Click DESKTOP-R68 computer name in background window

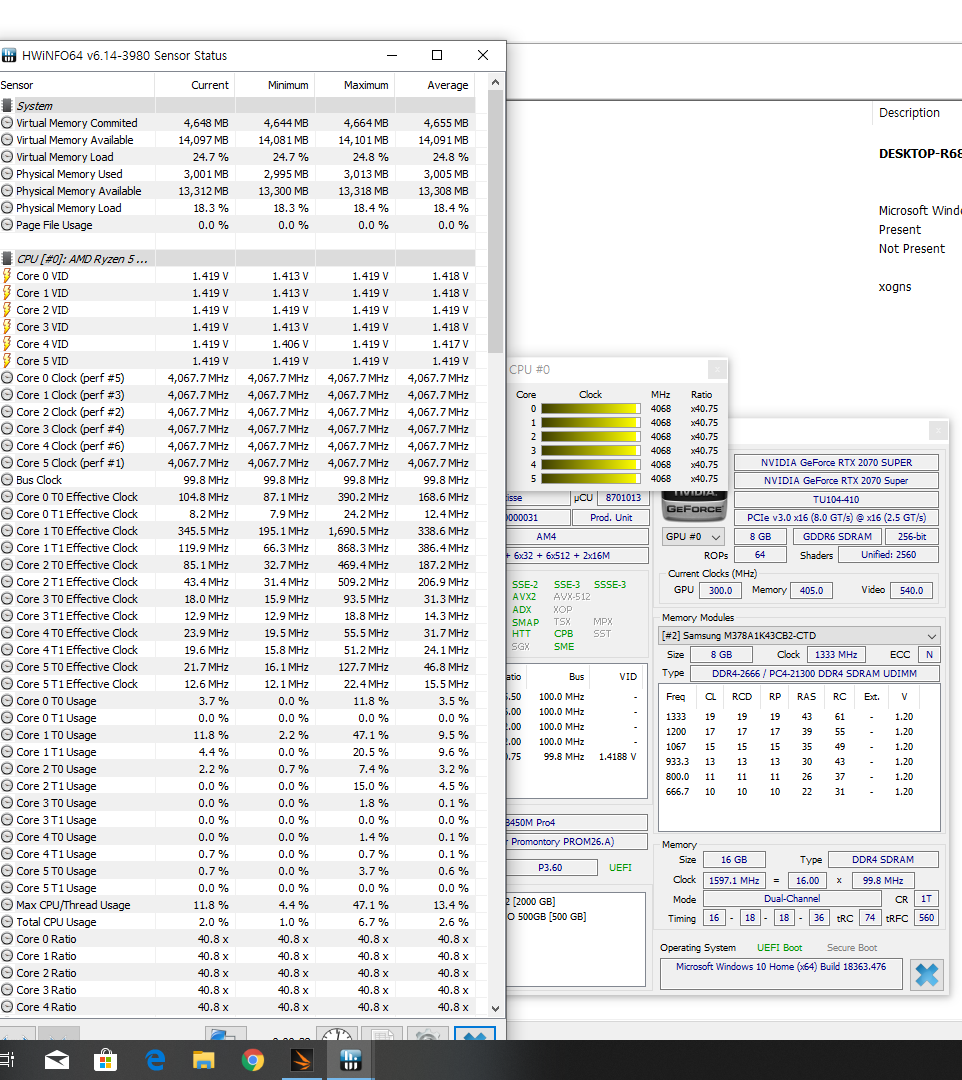(920, 154)
